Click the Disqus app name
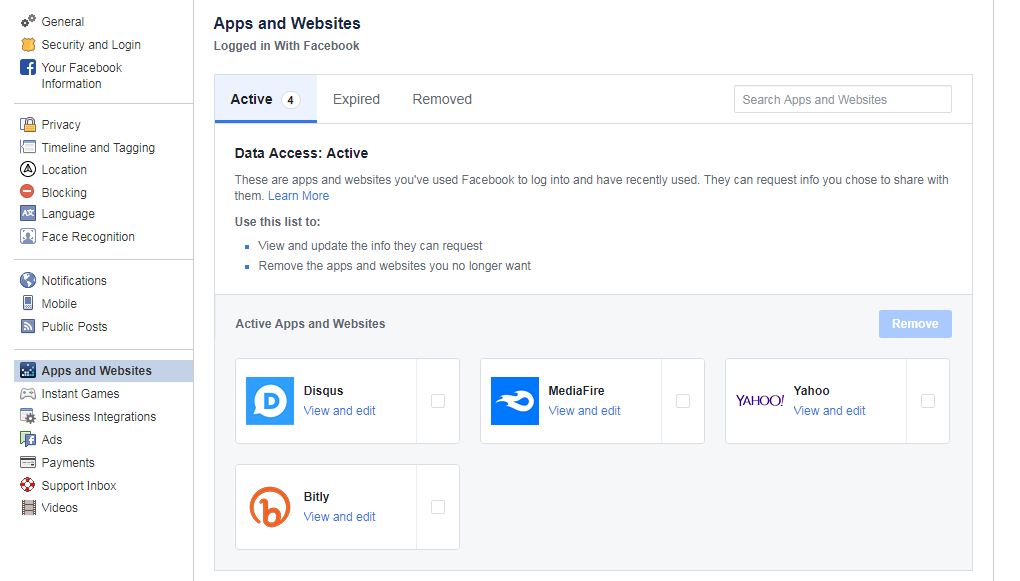The image size is (1020, 581). [323, 390]
